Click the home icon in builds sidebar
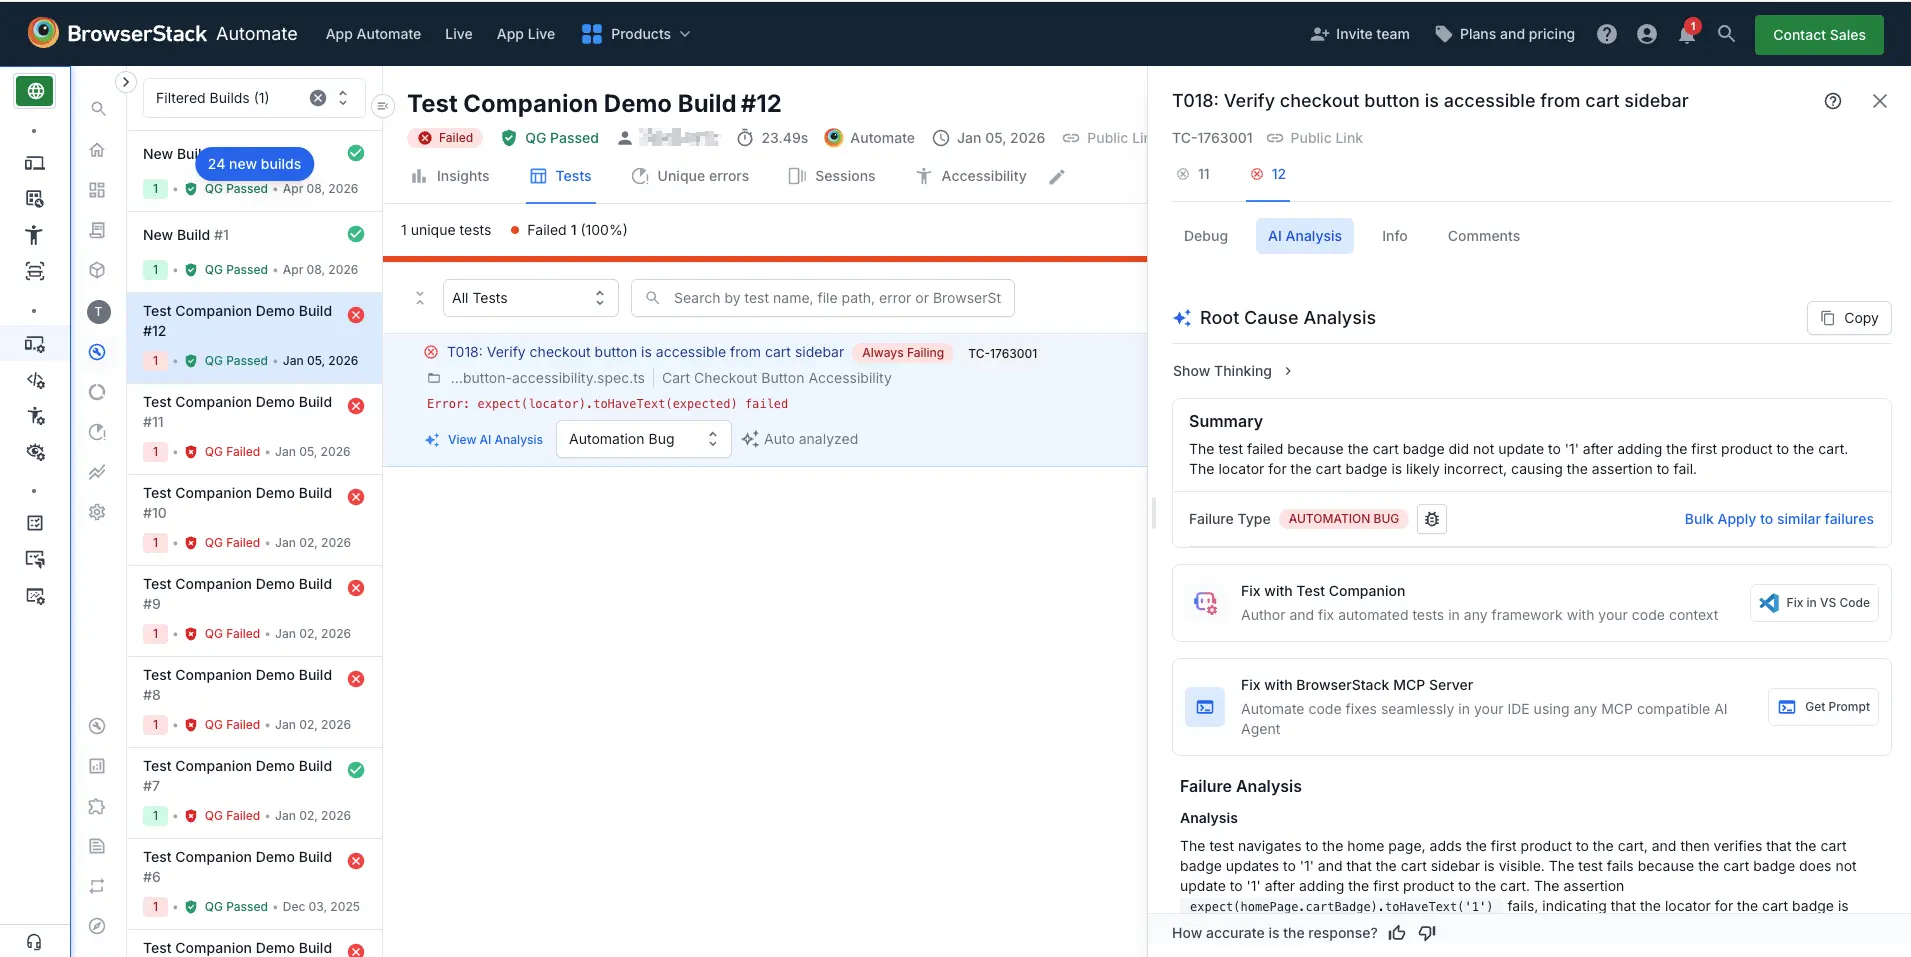The width and height of the screenshot is (1911, 957). [x=97, y=150]
